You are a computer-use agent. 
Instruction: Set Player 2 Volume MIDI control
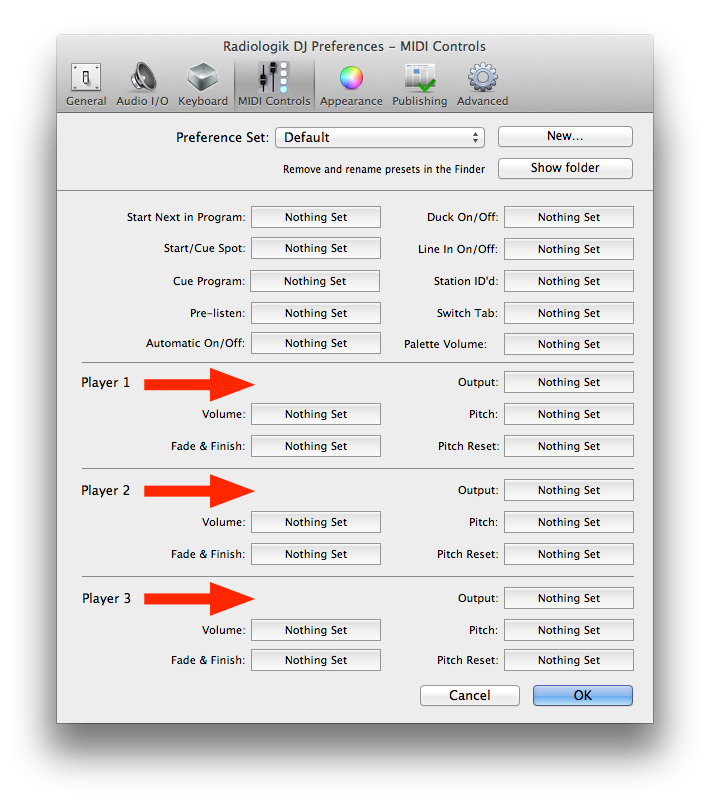[x=316, y=522]
